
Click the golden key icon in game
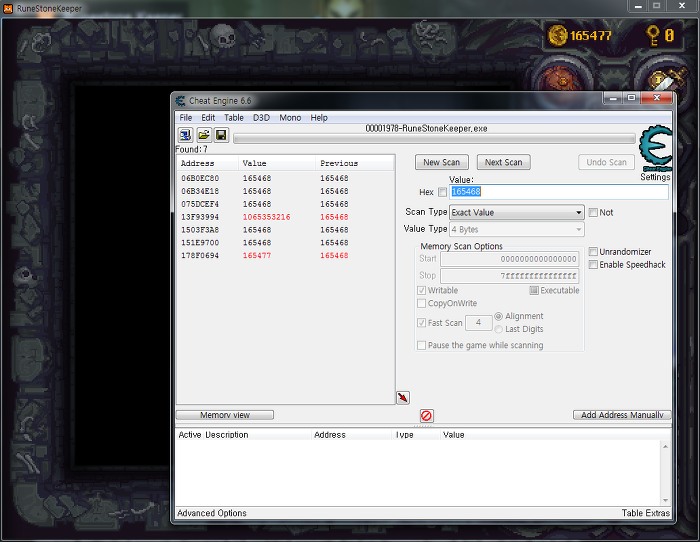[653, 35]
